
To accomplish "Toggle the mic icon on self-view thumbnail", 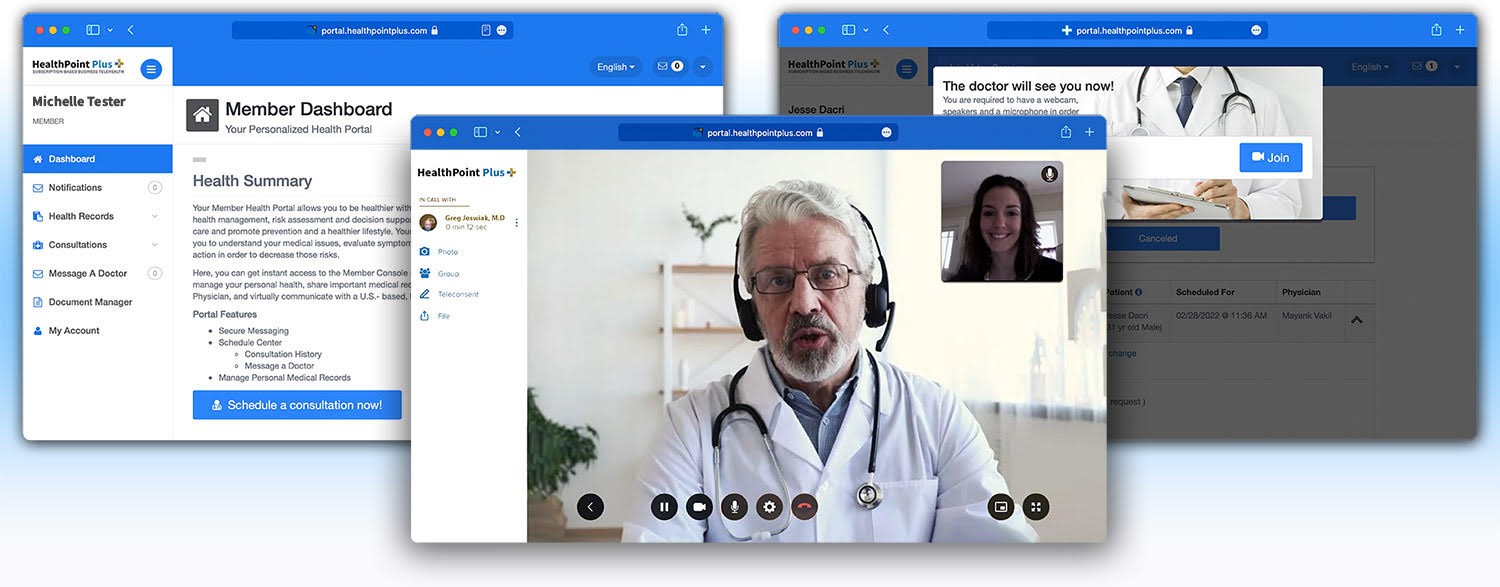I will point(1049,174).
